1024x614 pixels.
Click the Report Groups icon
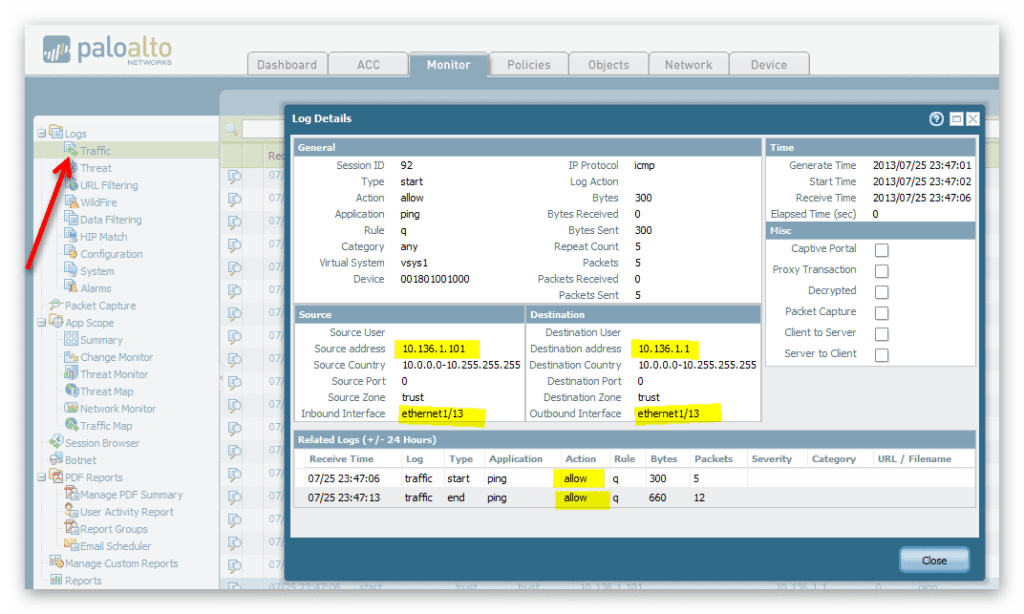coord(71,528)
